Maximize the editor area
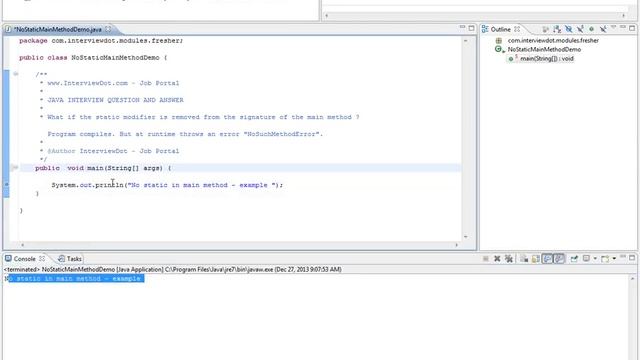Screen dimensions: 640x360 pyautogui.click(x=471, y=28)
